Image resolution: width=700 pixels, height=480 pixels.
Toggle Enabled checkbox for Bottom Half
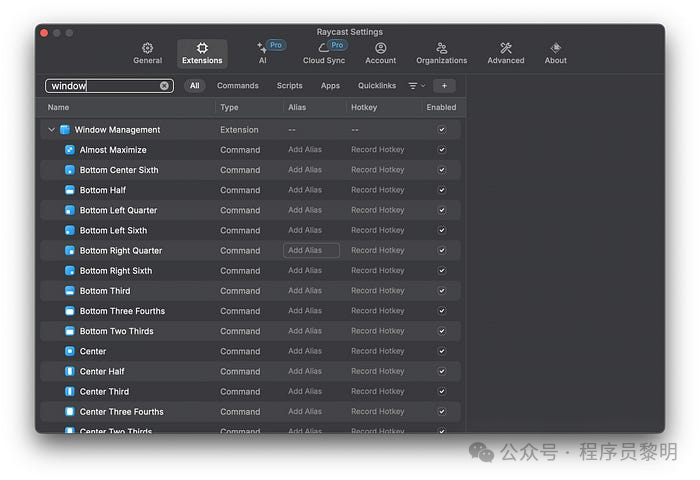(442, 190)
